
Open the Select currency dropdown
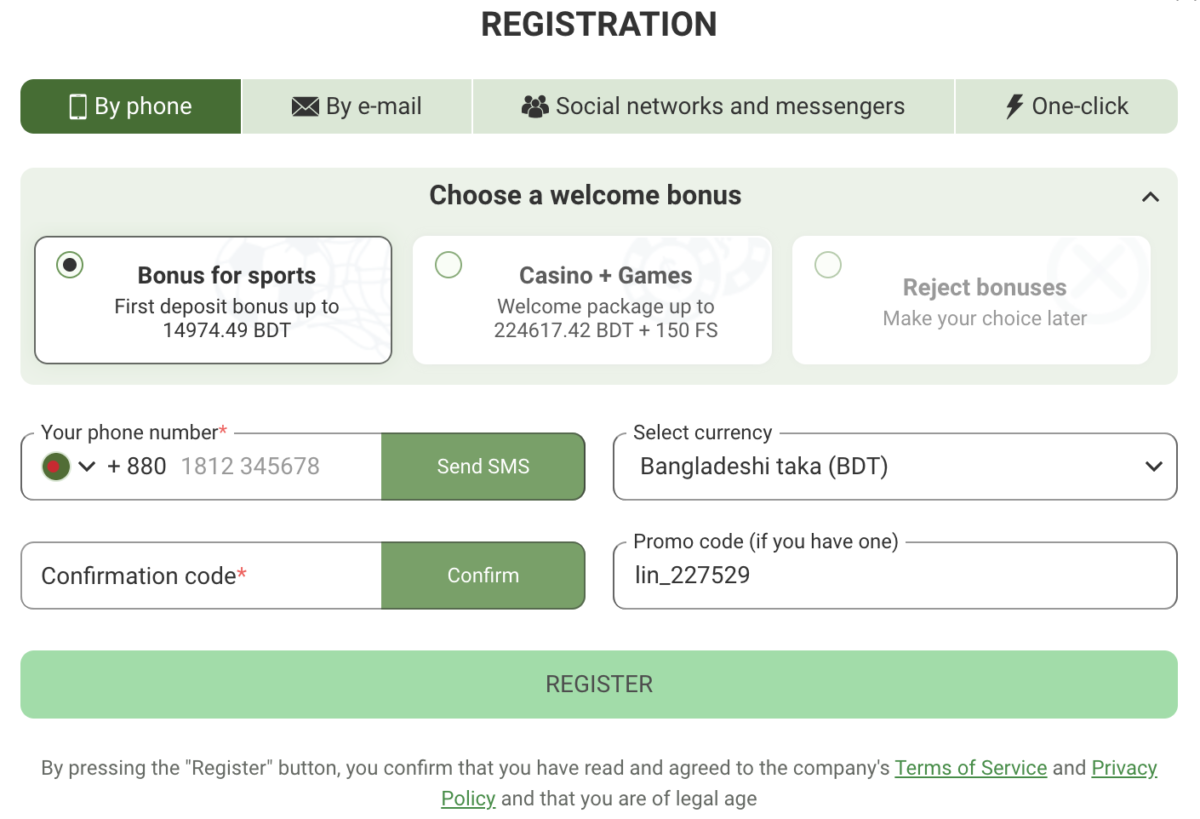tap(1152, 466)
